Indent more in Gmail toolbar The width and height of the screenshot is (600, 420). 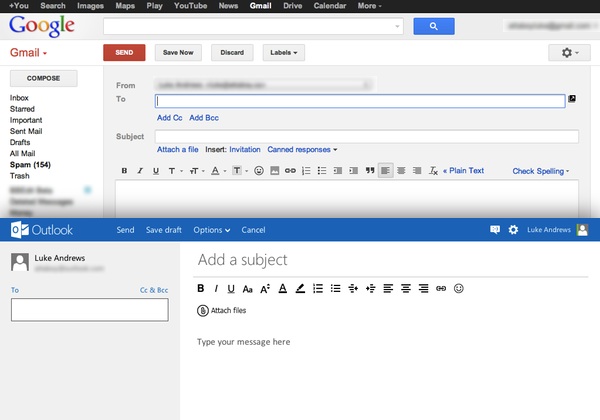[354, 171]
